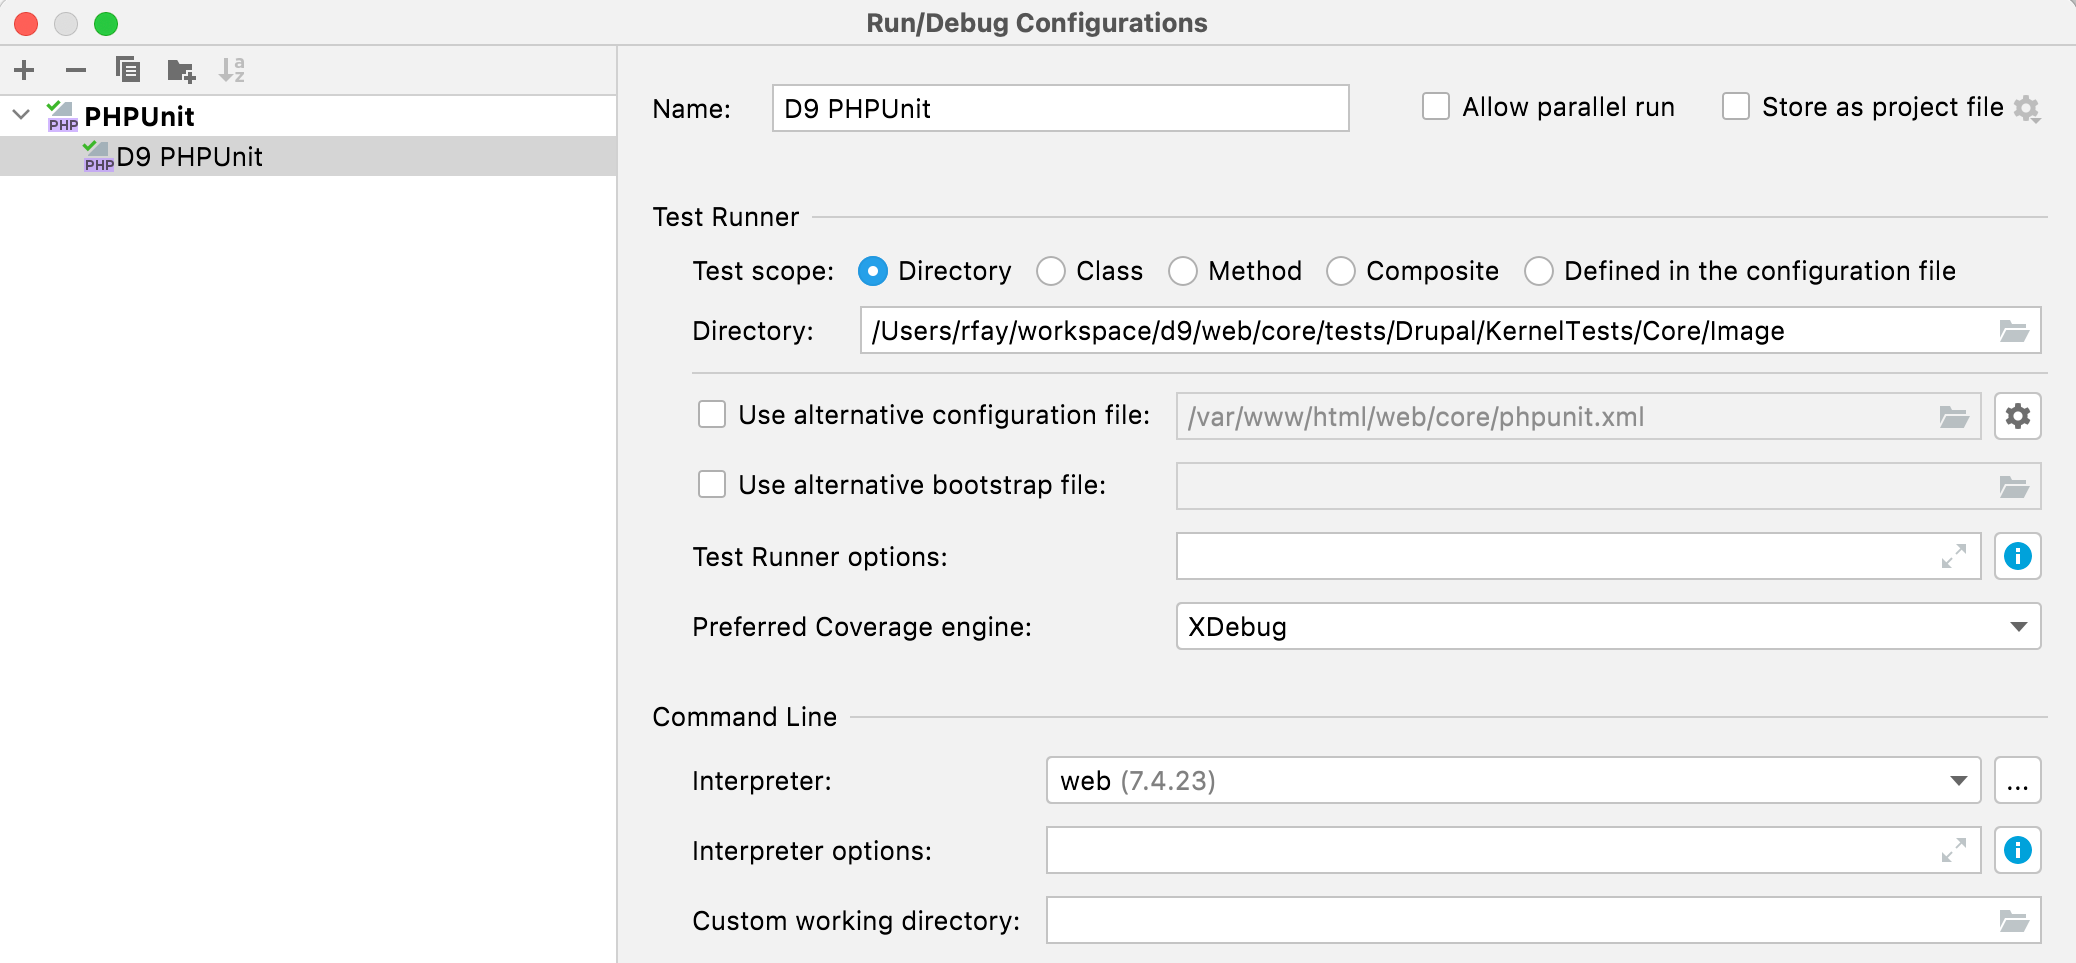
Task: Enable Allow parallel run
Action: [x=1437, y=106]
